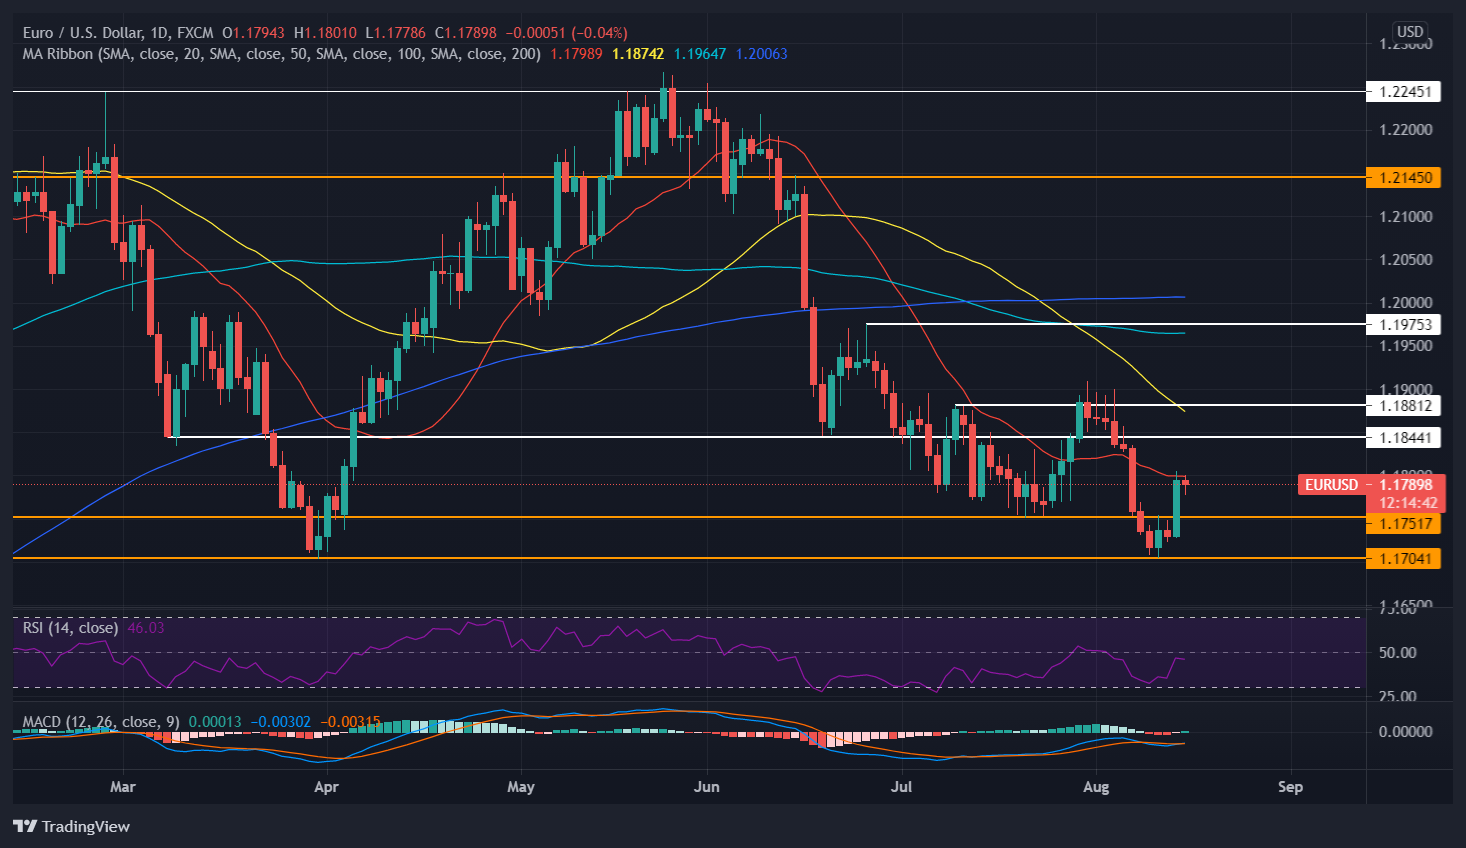Click the 1.21000 tick on price axis
The image size is (1466, 848).
point(1405,217)
